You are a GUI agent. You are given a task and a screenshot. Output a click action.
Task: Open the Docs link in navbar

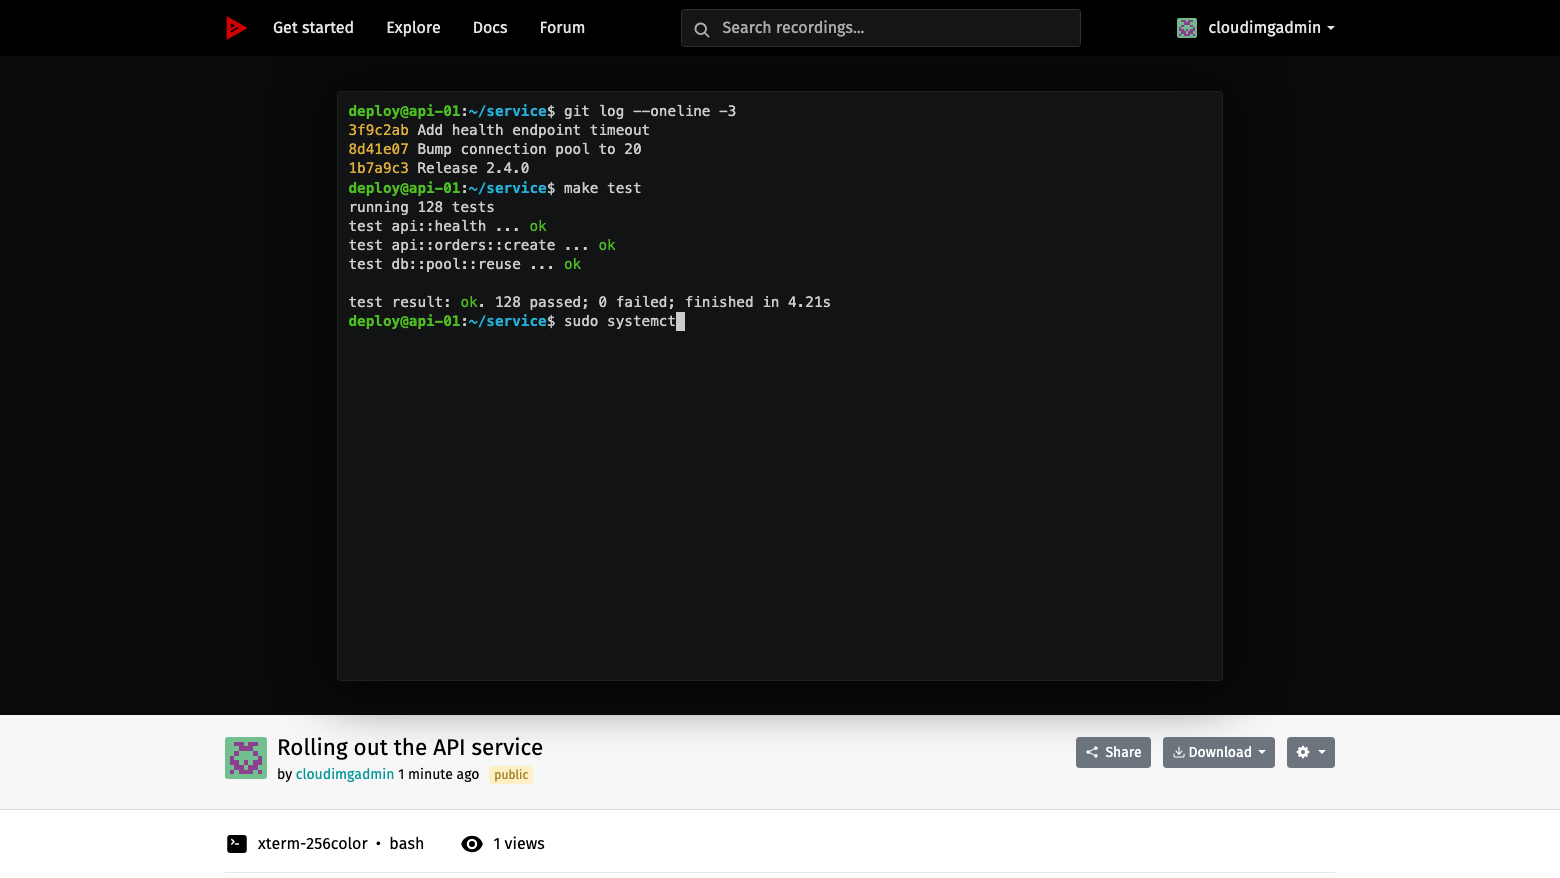pos(490,28)
